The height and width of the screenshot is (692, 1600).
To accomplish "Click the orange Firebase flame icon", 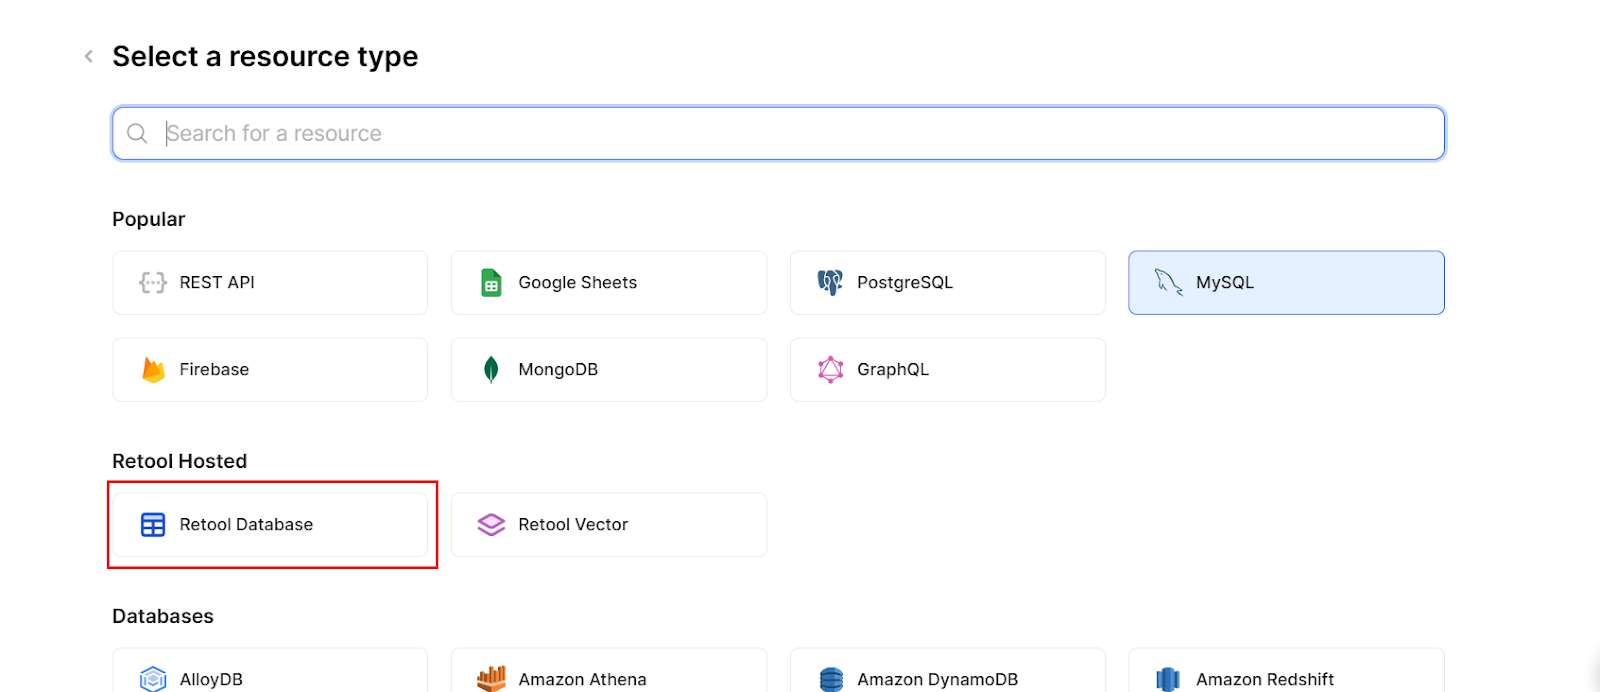I will coord(153,370).
